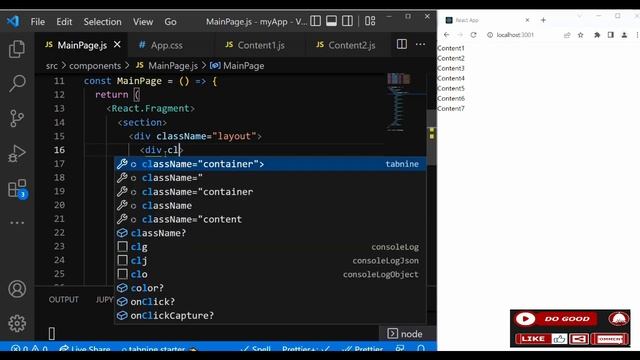Open the Go menu

[170, 22]
